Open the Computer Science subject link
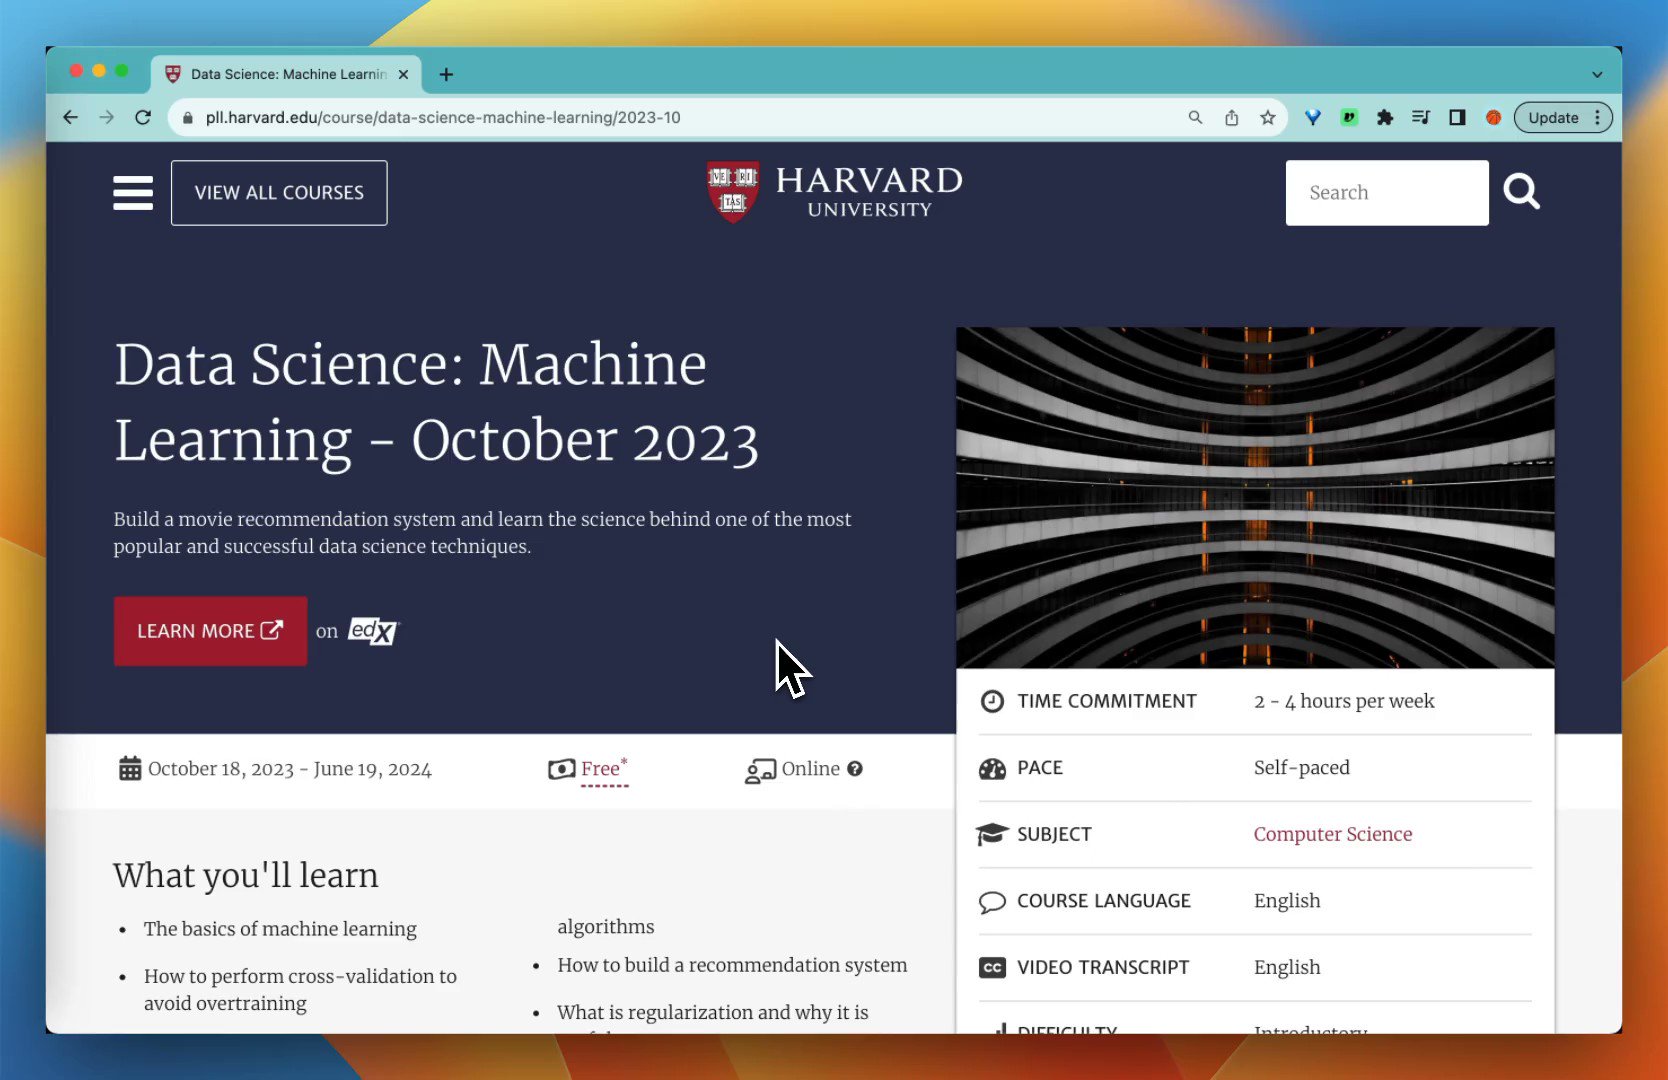 click(1333, 834)
